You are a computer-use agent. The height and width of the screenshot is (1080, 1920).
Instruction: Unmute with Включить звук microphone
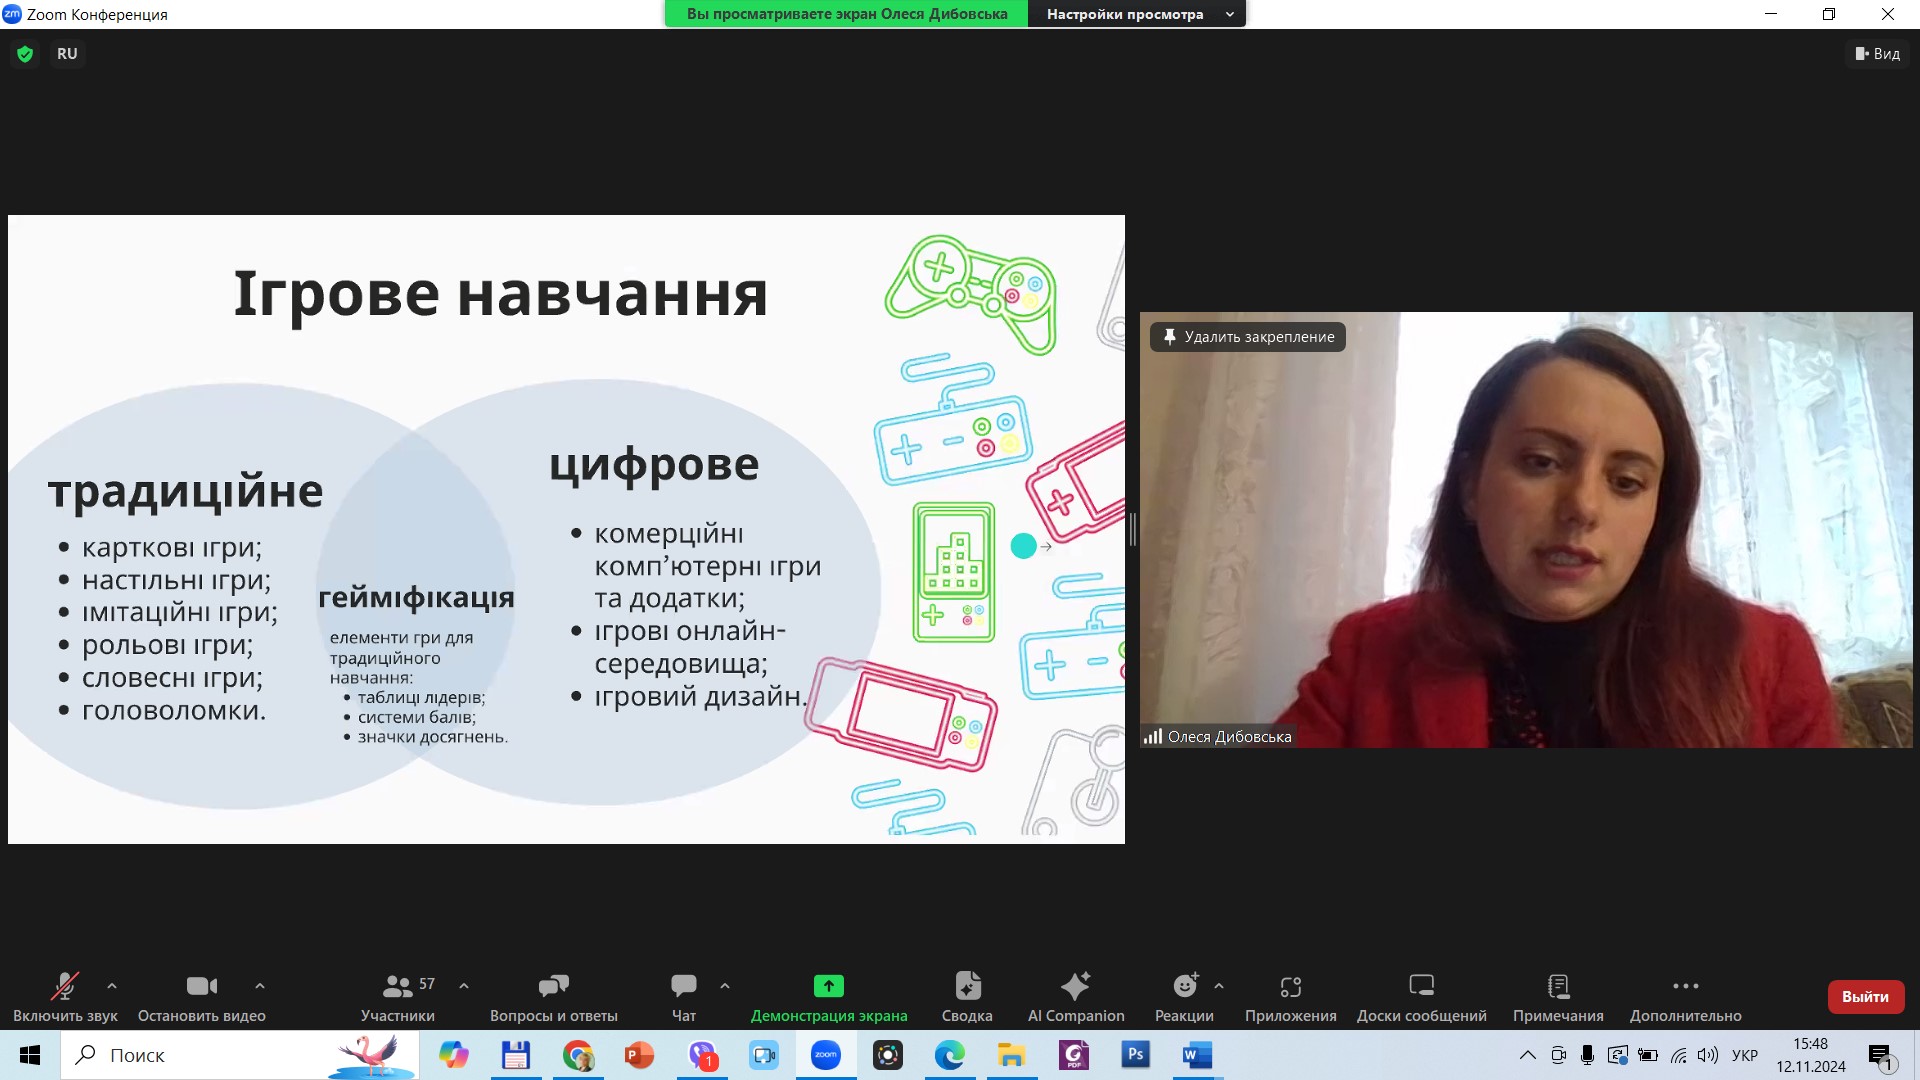[x=65, y=987]
